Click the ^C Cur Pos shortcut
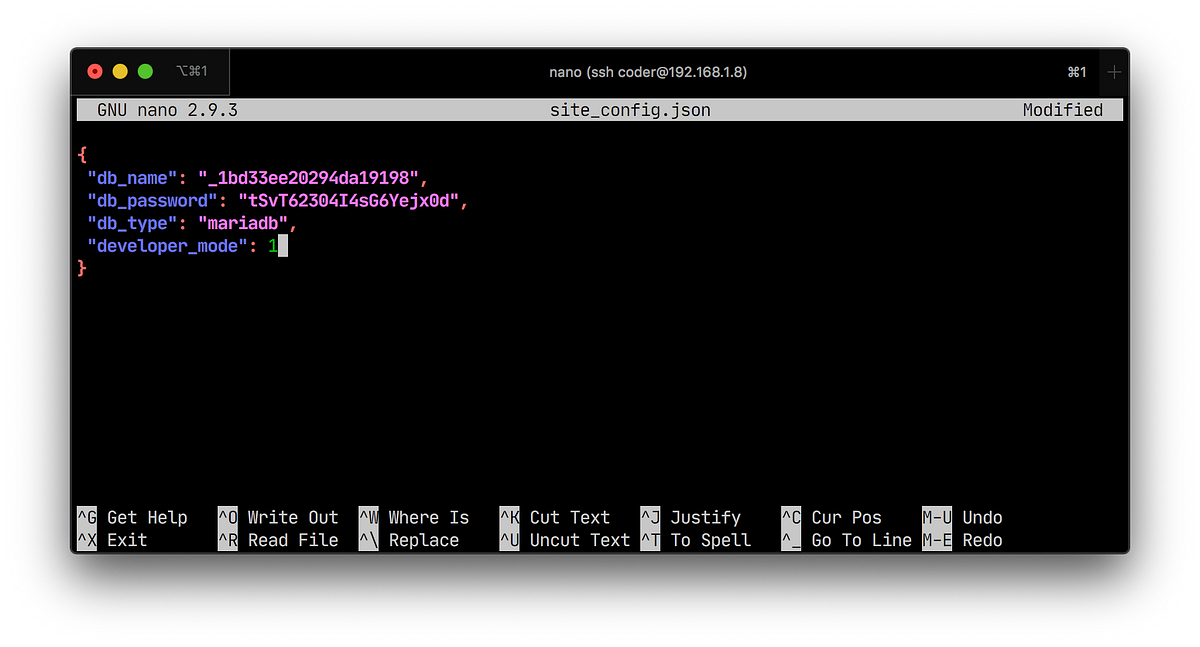 (832, 517)
